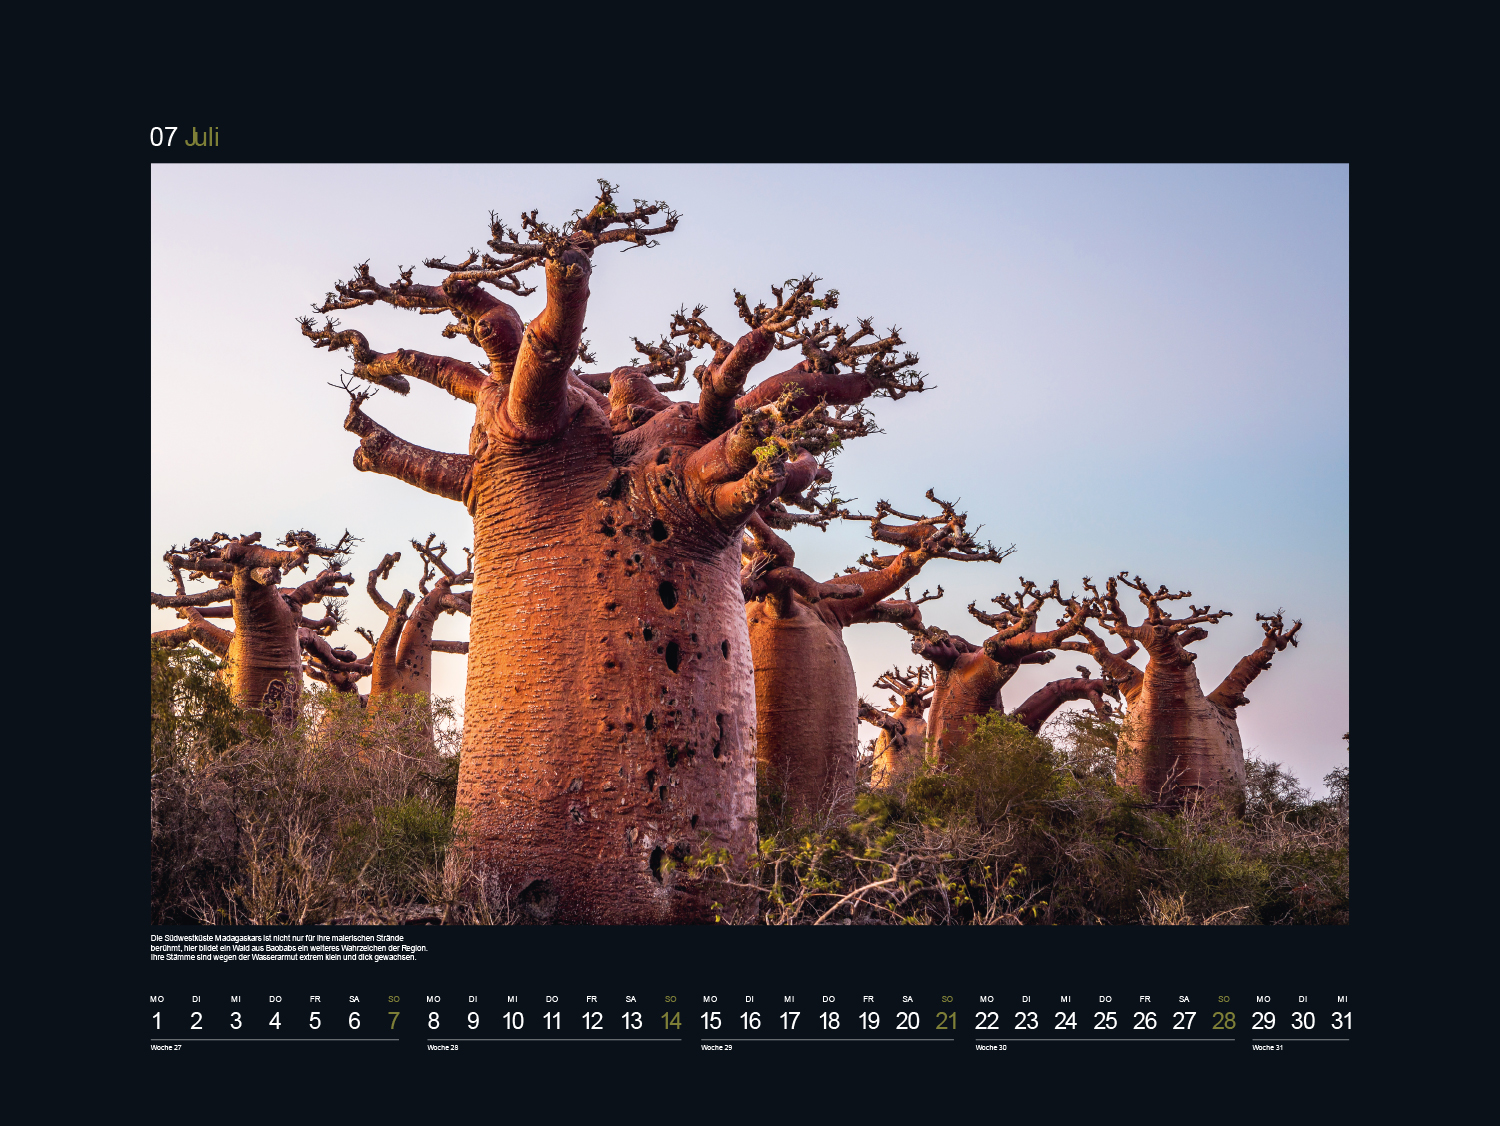Click the "Woche 30" week label
This screenshot has width=1500, height=1126.
click(x=991, y=1048)
